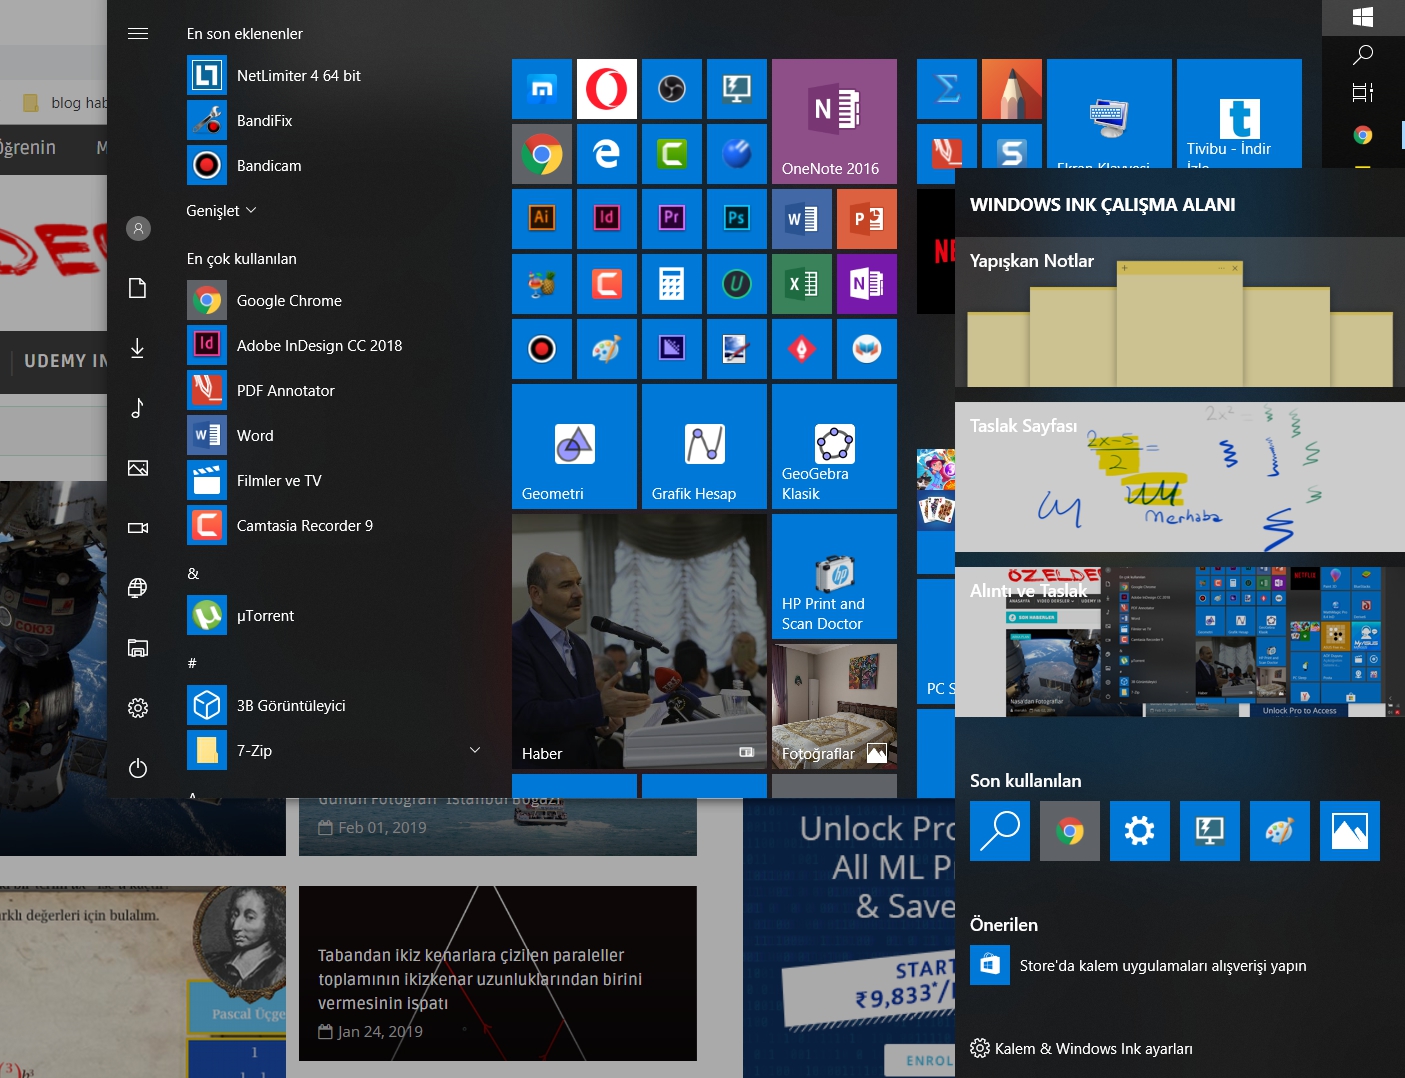
Task: Launch the PowerPoint tile
Action: coord(867,219)
